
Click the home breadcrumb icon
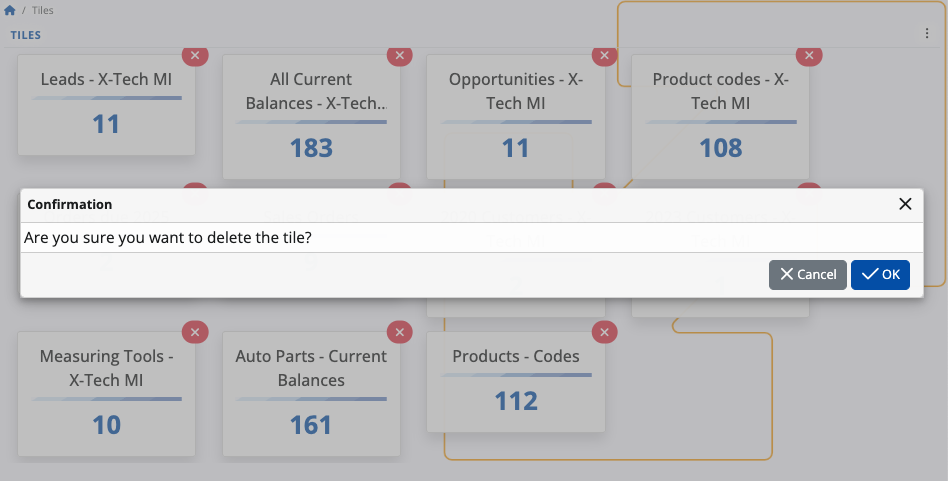(x=10, y=10)
